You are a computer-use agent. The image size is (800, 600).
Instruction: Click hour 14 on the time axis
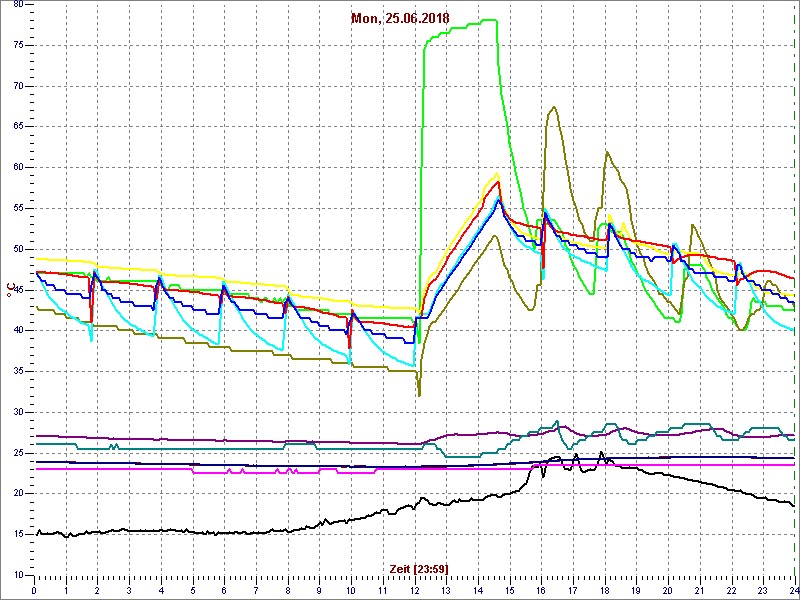click(x=478, y=590)
